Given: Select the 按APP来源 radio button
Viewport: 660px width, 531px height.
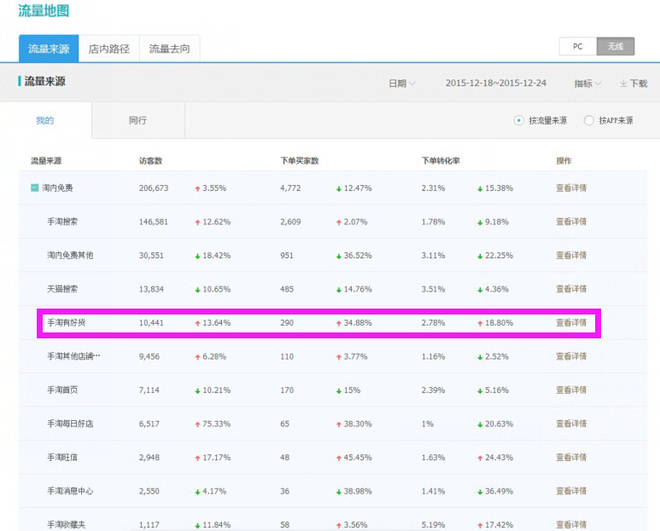Looking at the screenshot, I should pyautogui.click(x=589, y=121).
